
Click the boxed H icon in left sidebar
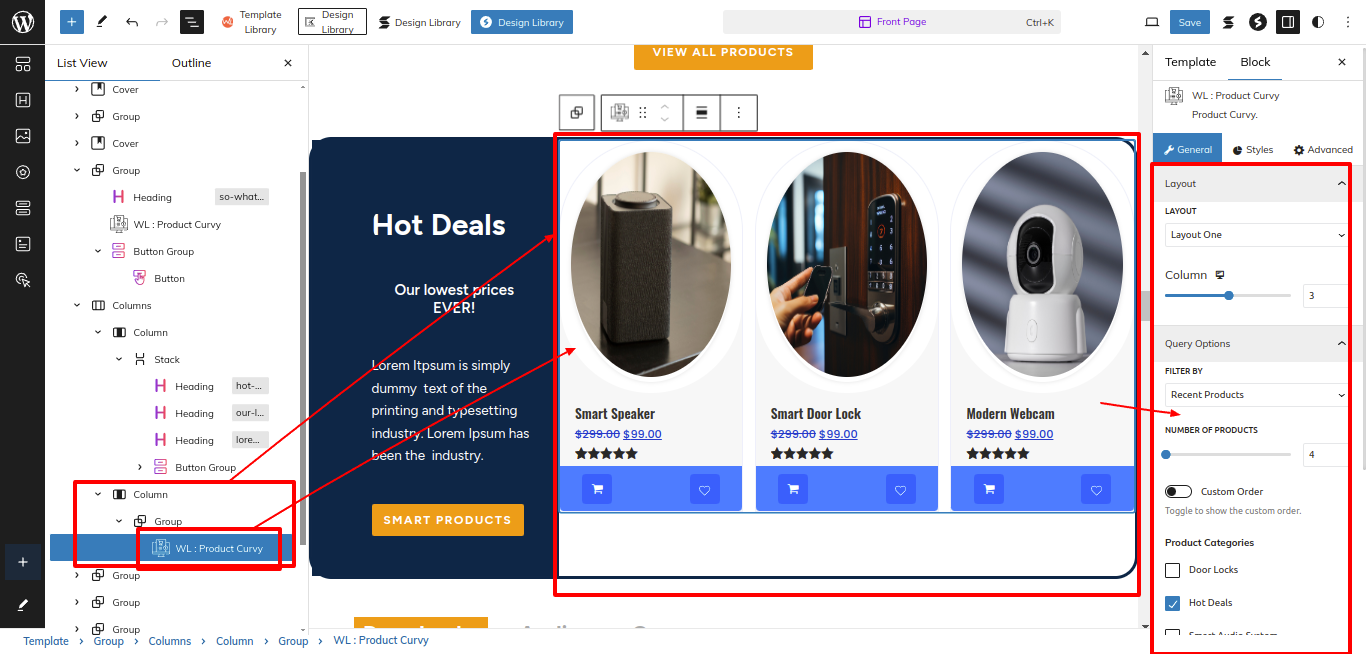click(x=22, y=100)
